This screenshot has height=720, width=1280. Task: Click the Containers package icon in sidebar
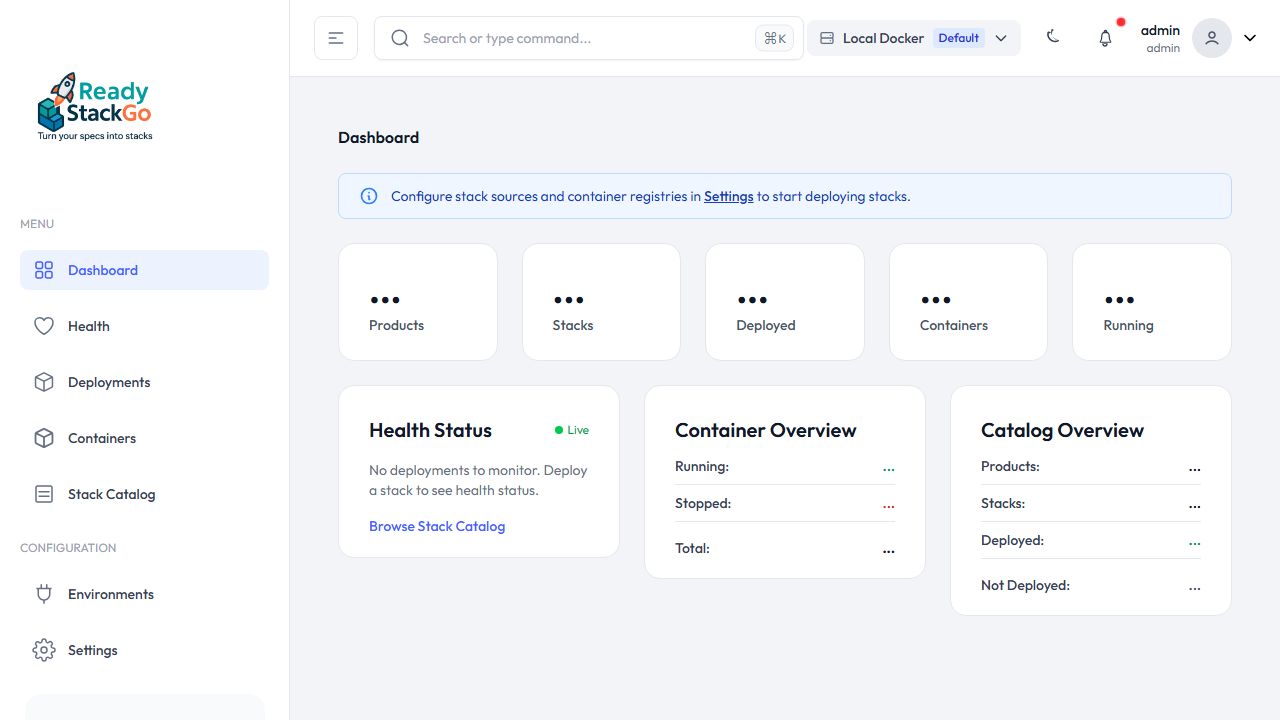[x=44, y=438]
